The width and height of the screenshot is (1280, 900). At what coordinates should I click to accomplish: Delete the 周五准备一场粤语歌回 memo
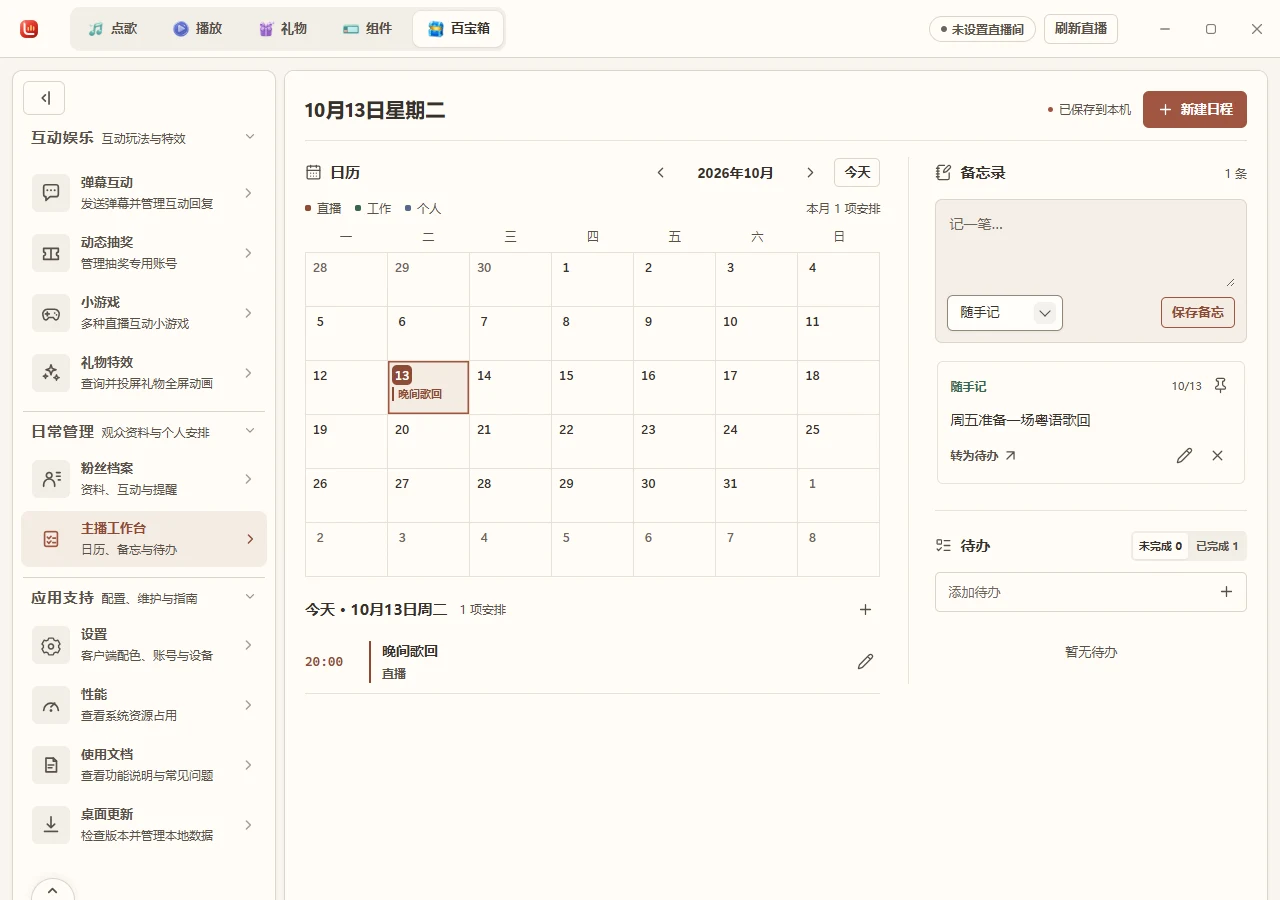1217,456
